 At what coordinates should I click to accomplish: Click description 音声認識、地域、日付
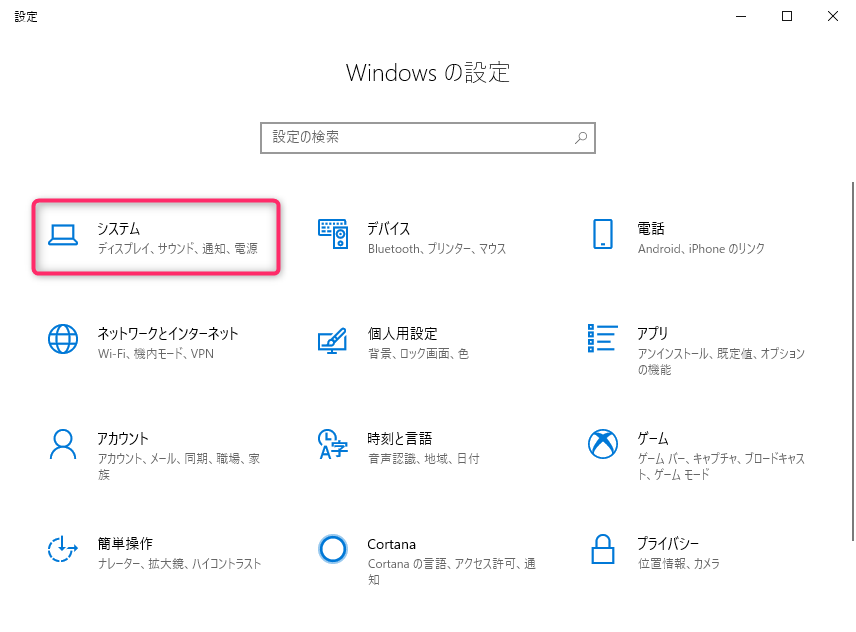click(424, 458)
